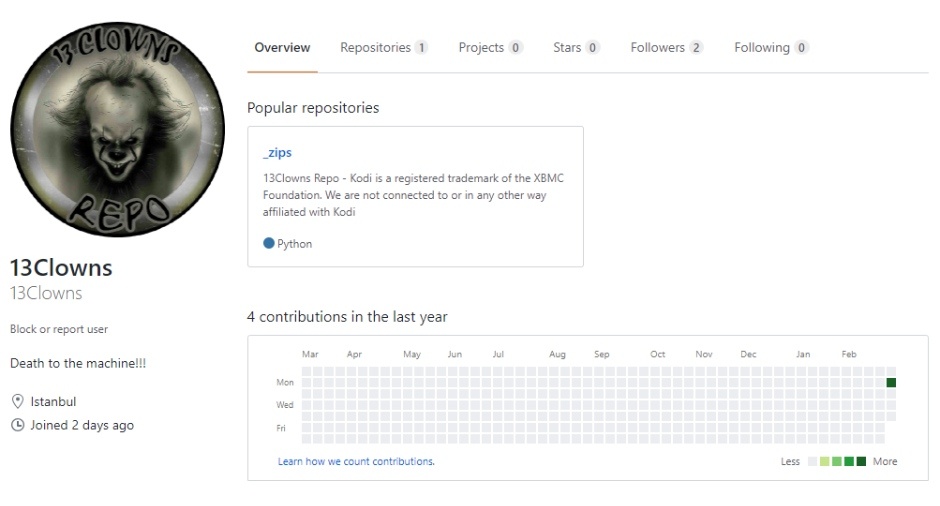Image resolution: width=940 pixels, height=506 pixels.
Task: Click the blue Python language dot
Action: [269, 243]
